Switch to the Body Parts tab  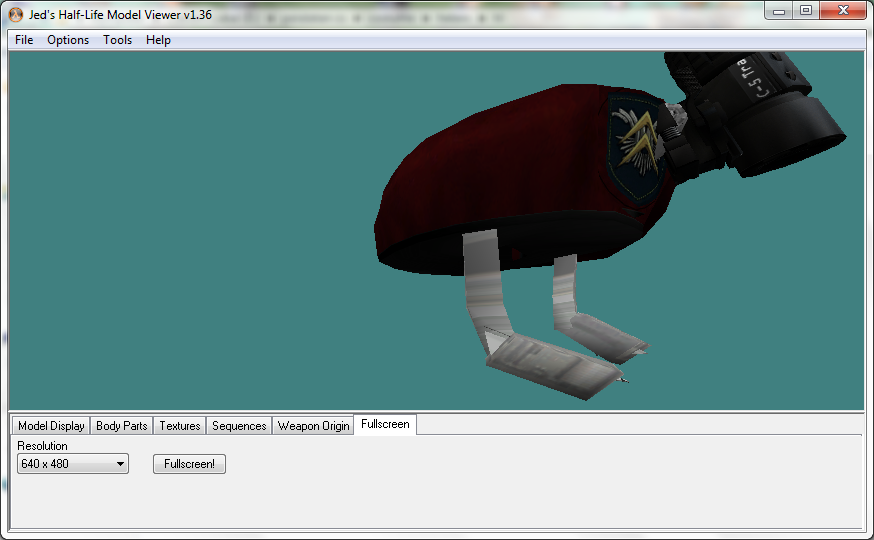pyautogui.click(x=122, y=426)
